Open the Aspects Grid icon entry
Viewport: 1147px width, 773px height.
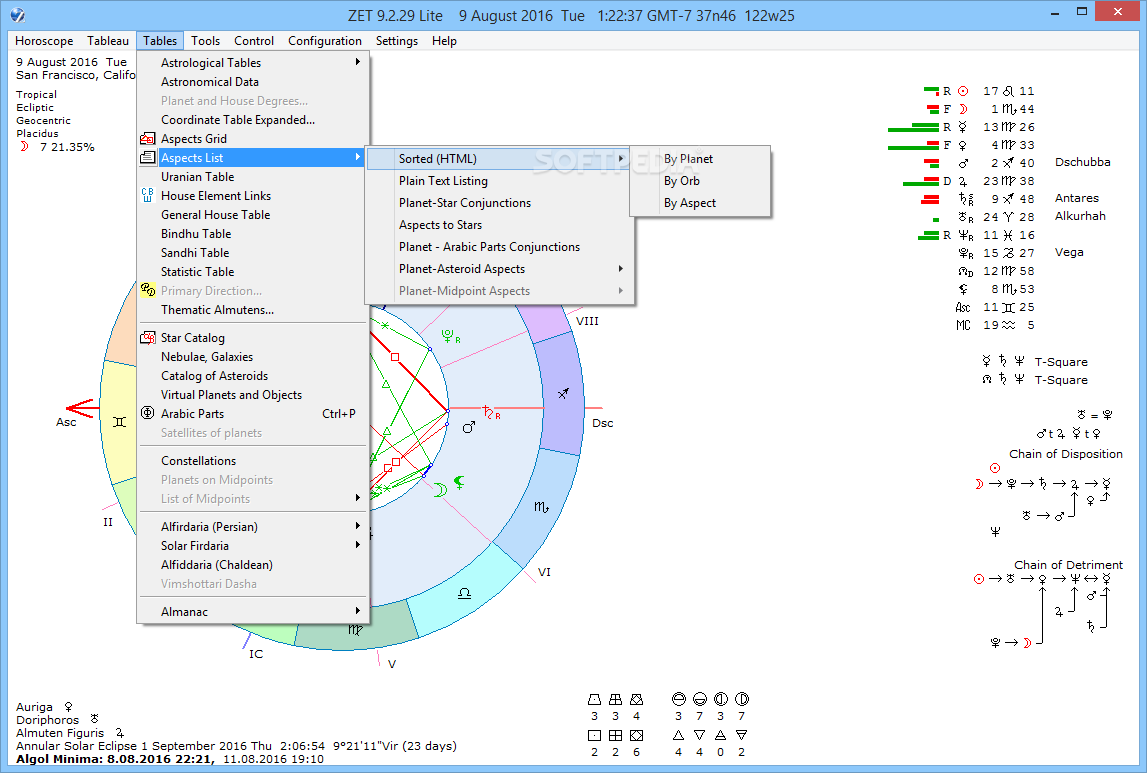tap(148, 138)
